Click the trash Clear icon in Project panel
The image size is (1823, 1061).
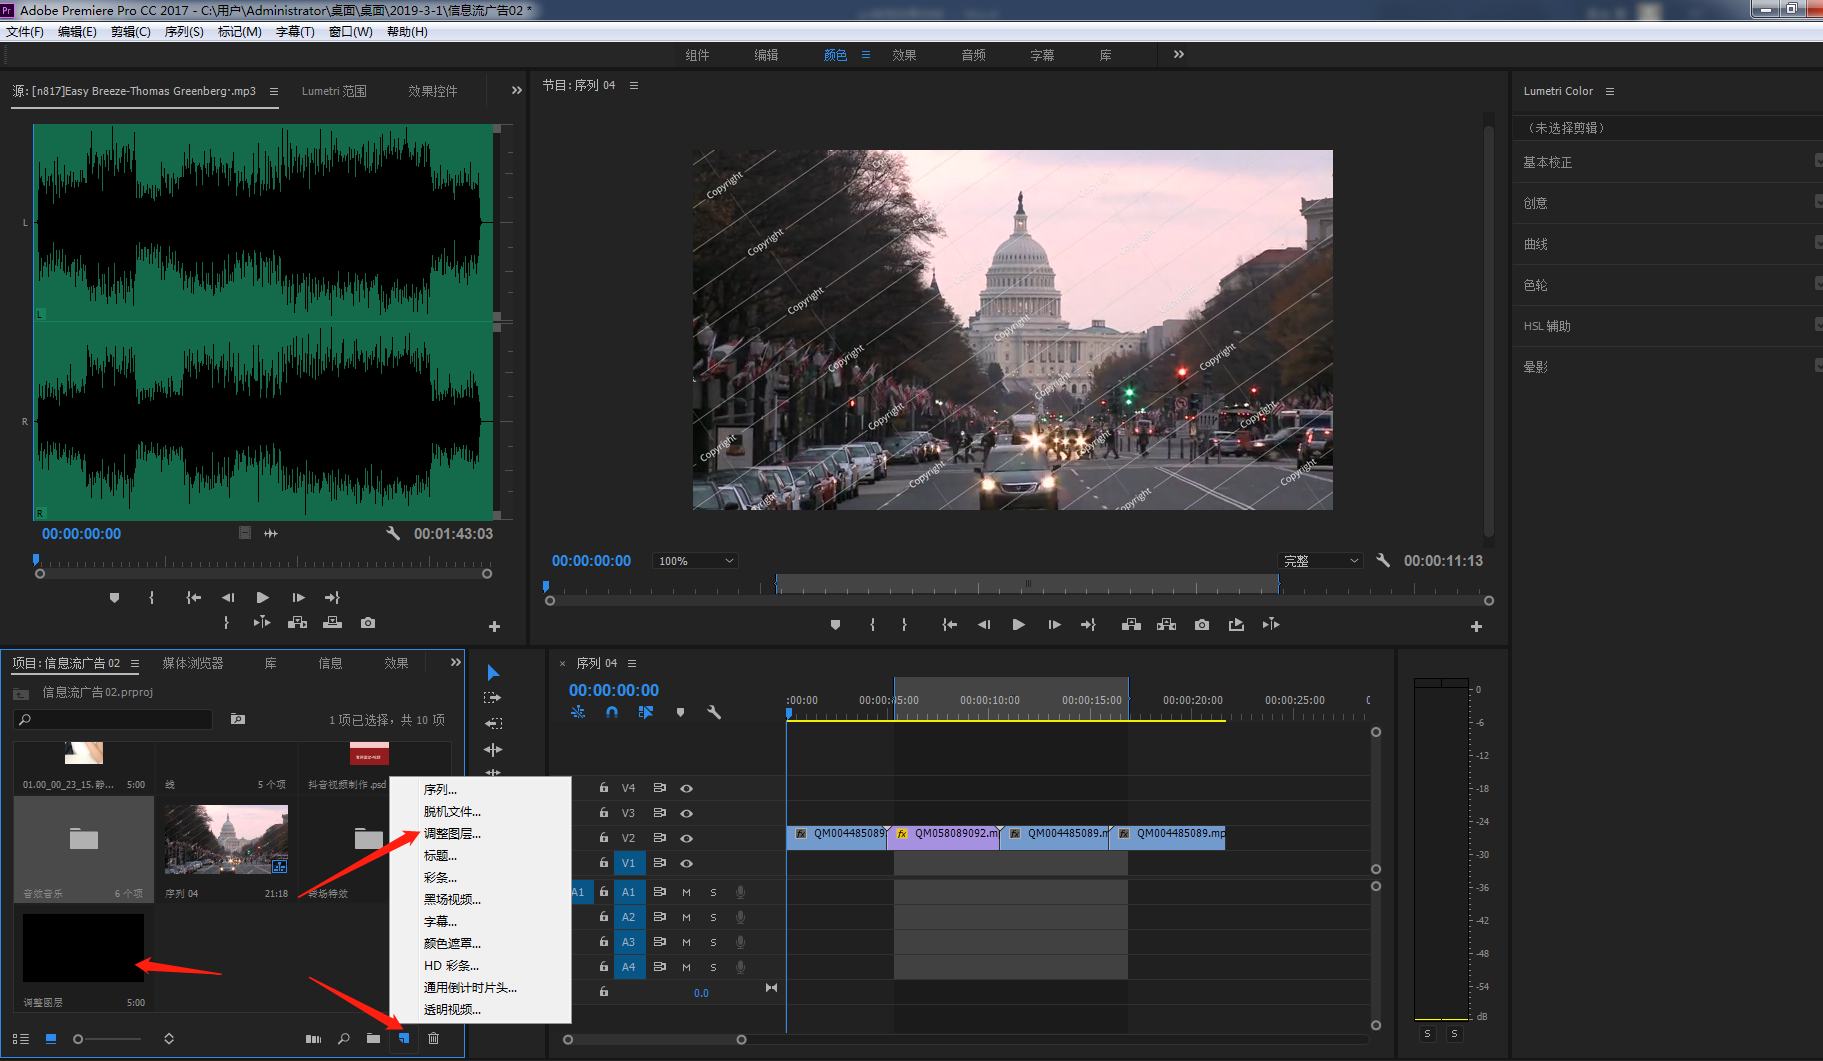click(433, 1039)
